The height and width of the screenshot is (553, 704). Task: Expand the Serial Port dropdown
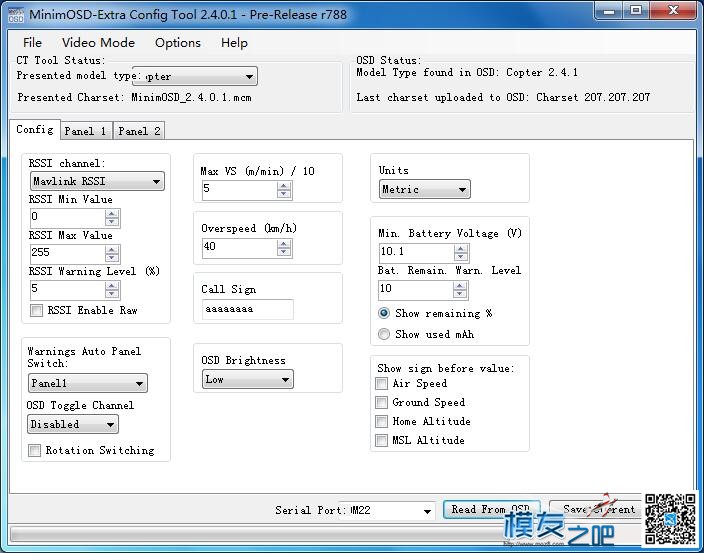(x=387, y=510)
